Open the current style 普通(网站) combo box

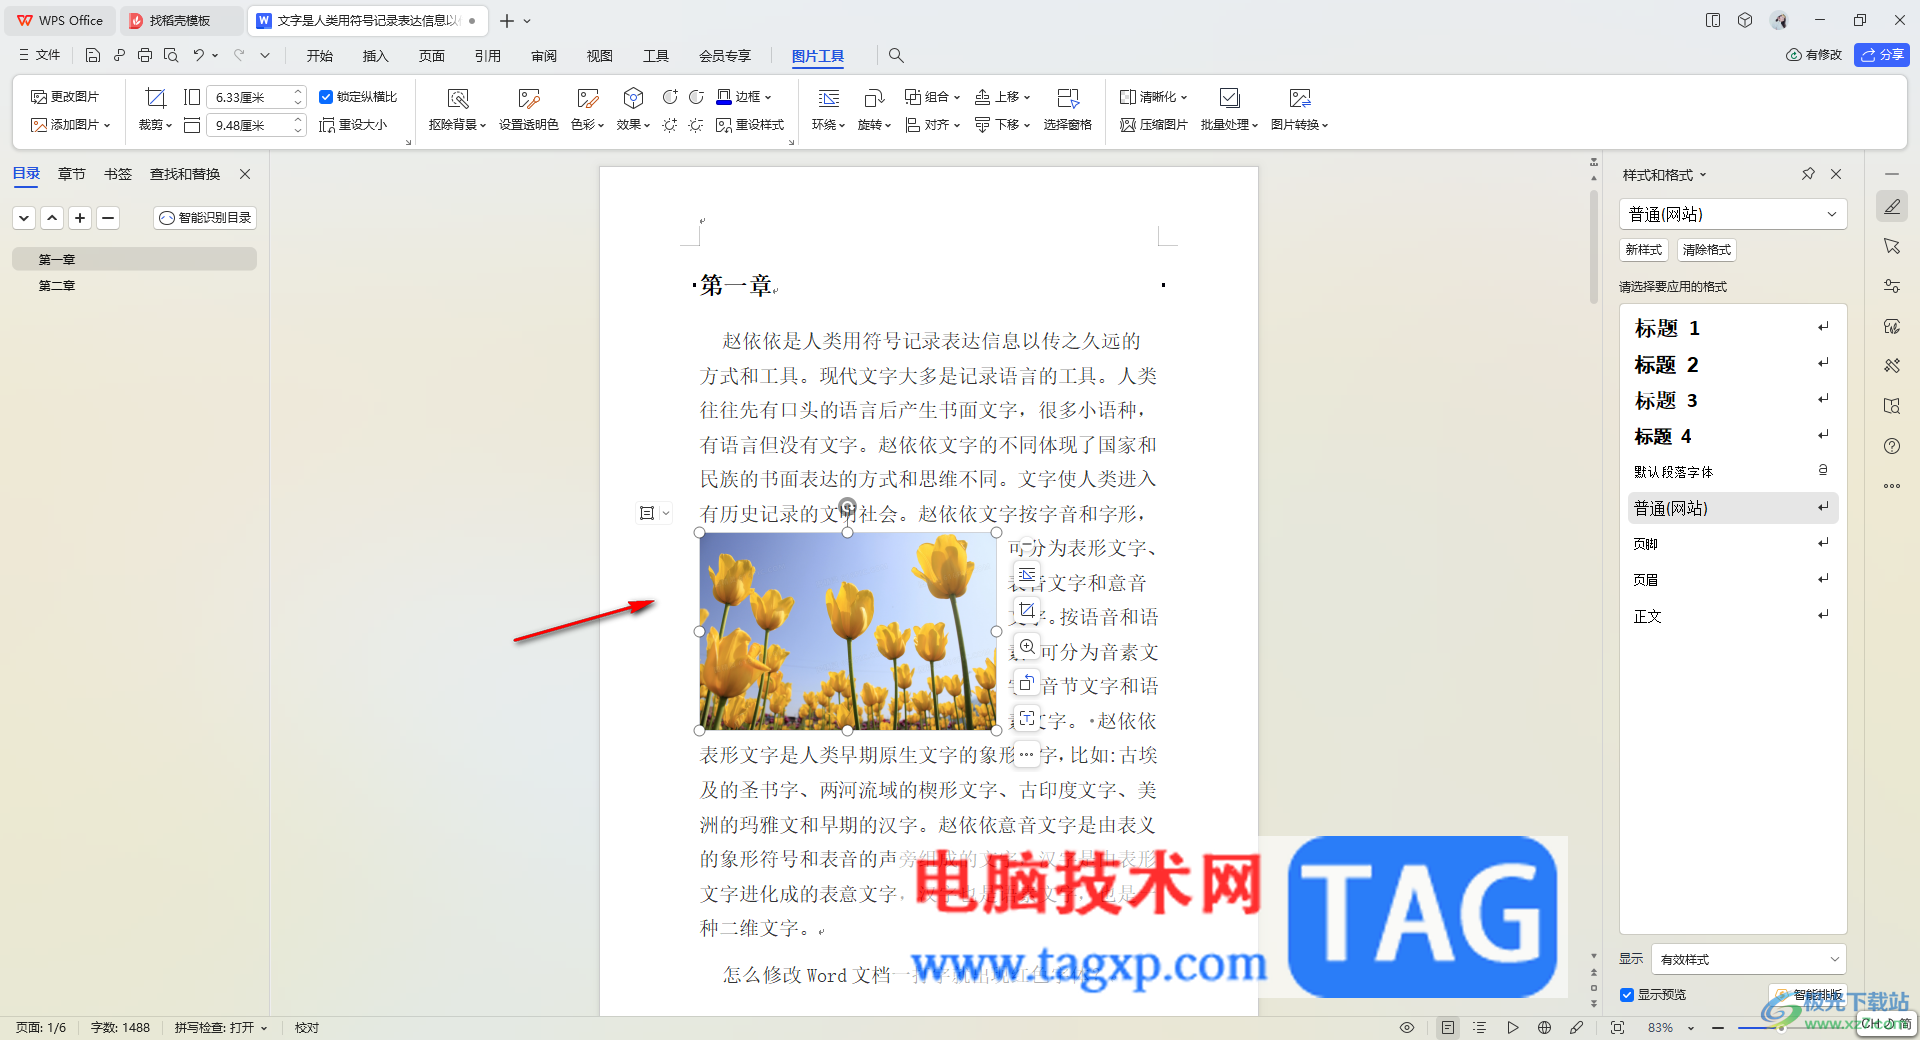coord(1732,214)
